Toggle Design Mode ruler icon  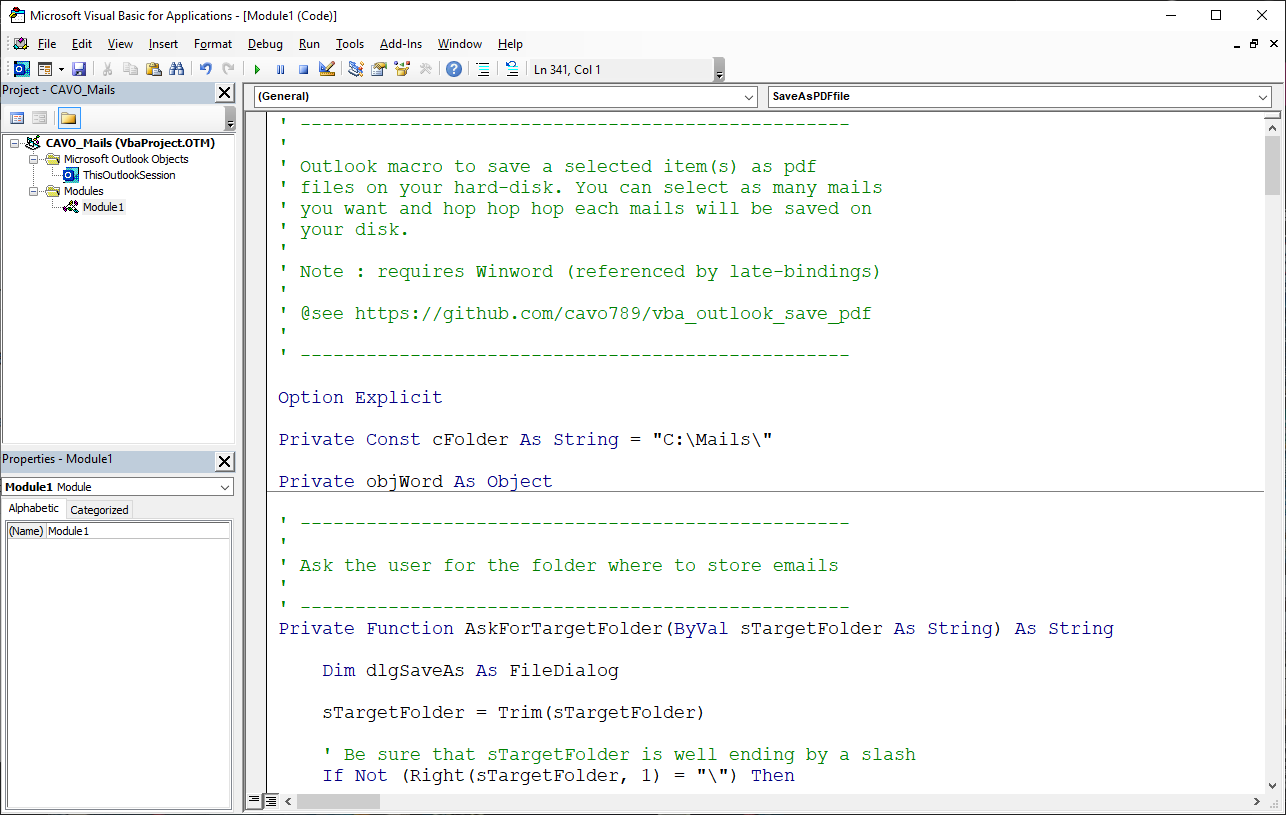click(x=326, y=69)
